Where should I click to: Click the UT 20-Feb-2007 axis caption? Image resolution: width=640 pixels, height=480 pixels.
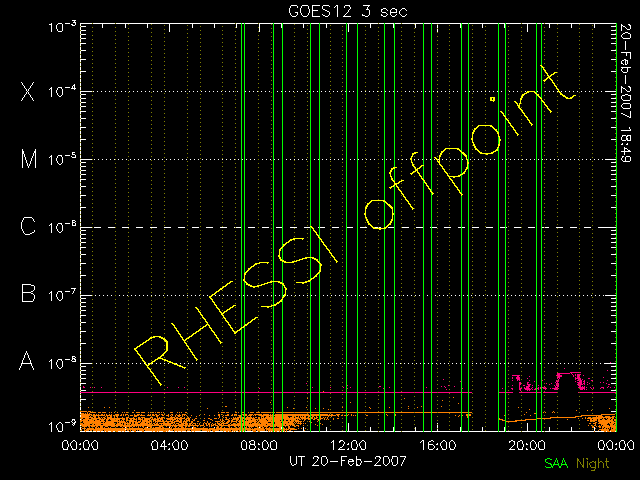(348, 461)
